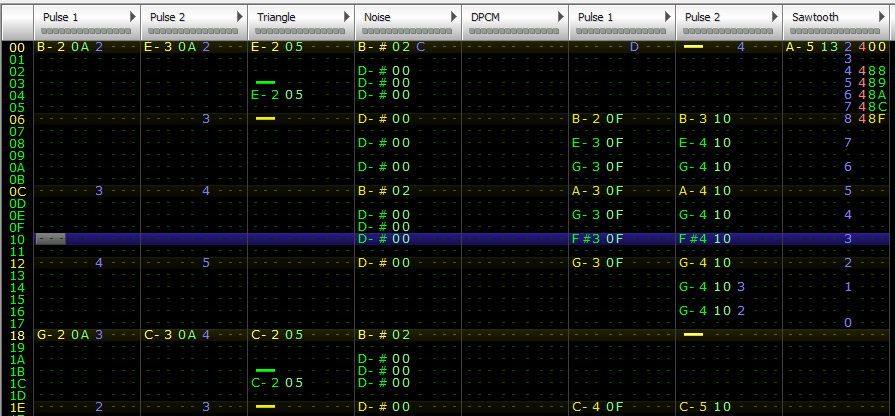
Task: Select the A-5 note in Sawtooth channel
Action: click(x=801, y=47)
